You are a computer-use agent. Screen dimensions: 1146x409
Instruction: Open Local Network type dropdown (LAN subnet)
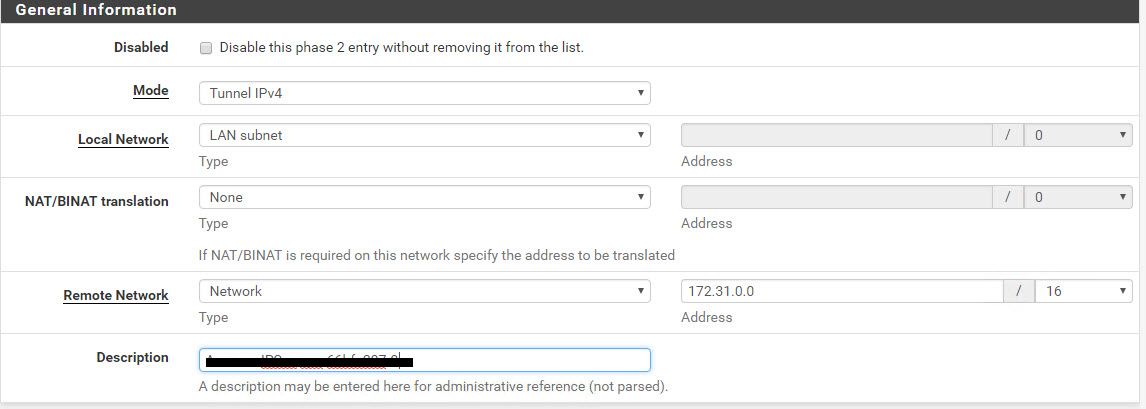tap(425, 135)
